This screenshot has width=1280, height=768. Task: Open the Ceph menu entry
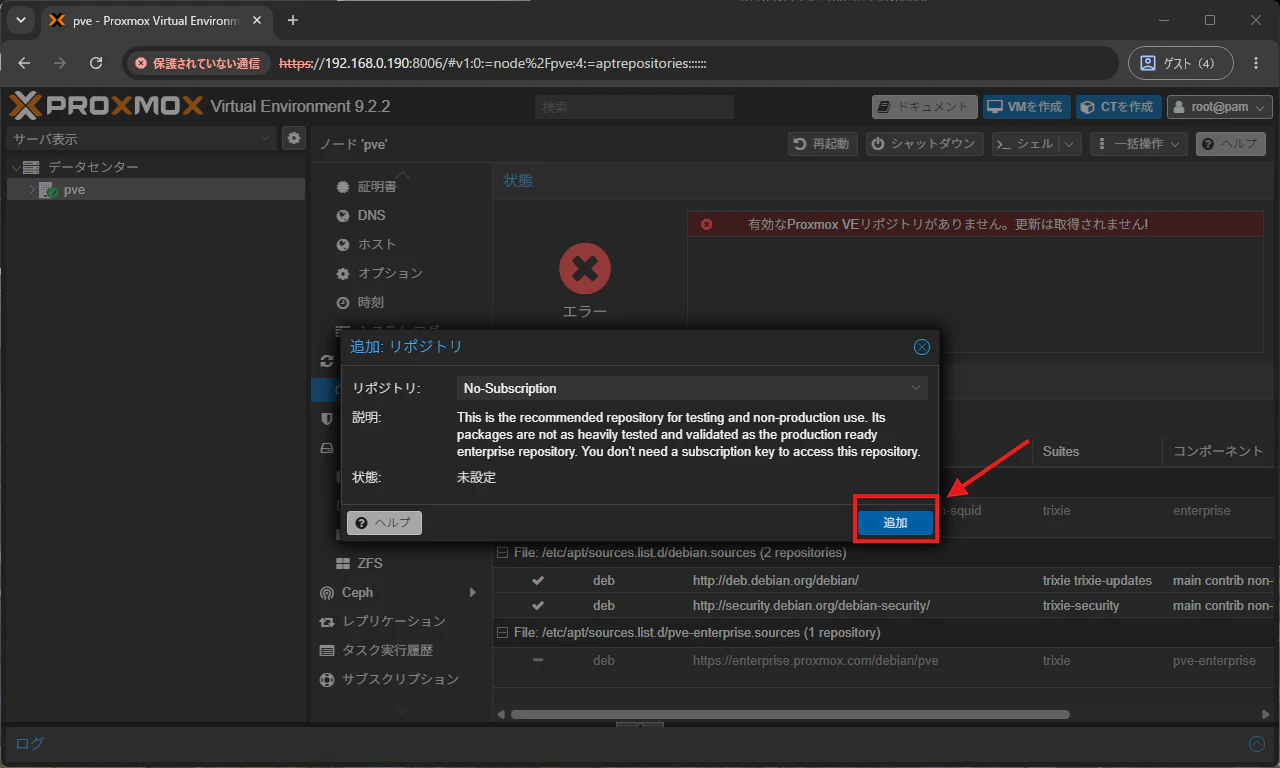coord(357,592)
